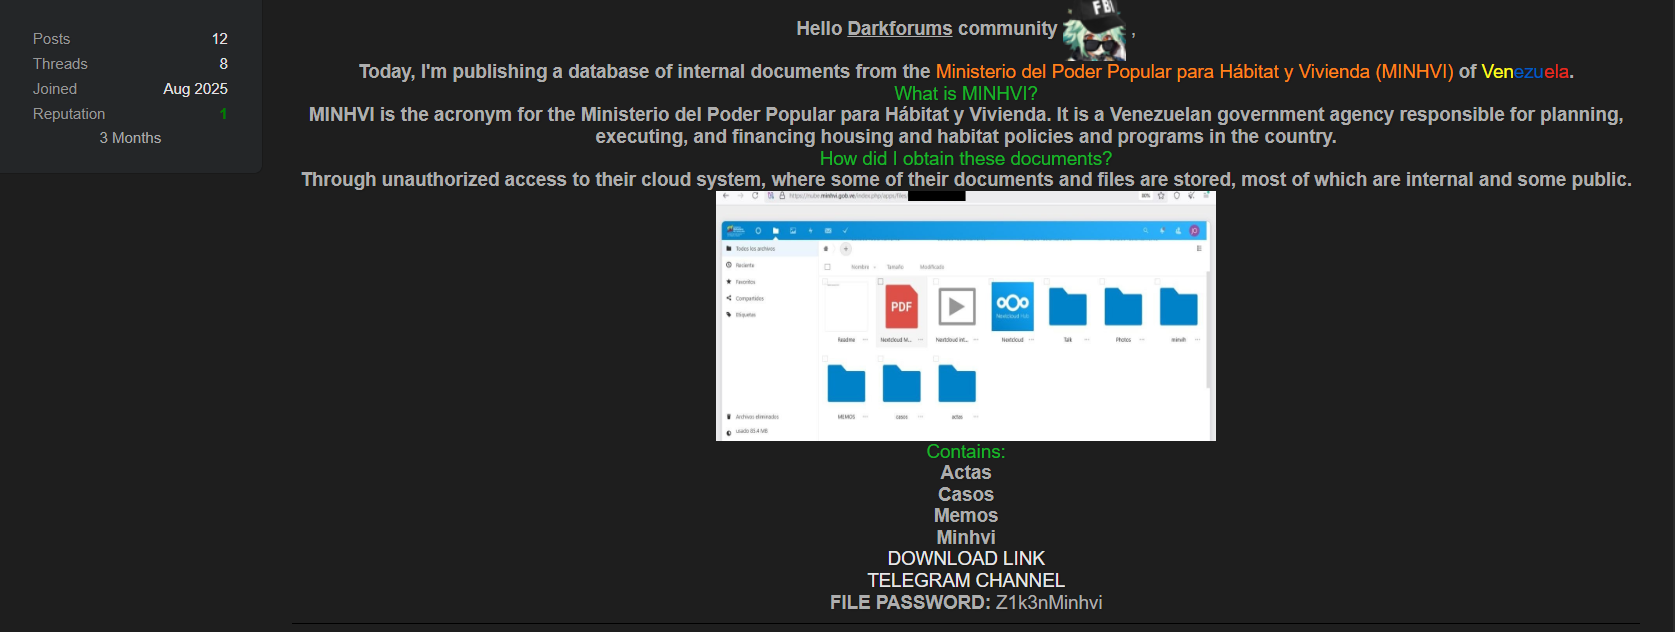This screenshot has width=1675, height=632.
Task: Click the MEMOS folder icon
Action: pyautogui.click(x=846, y=384)
